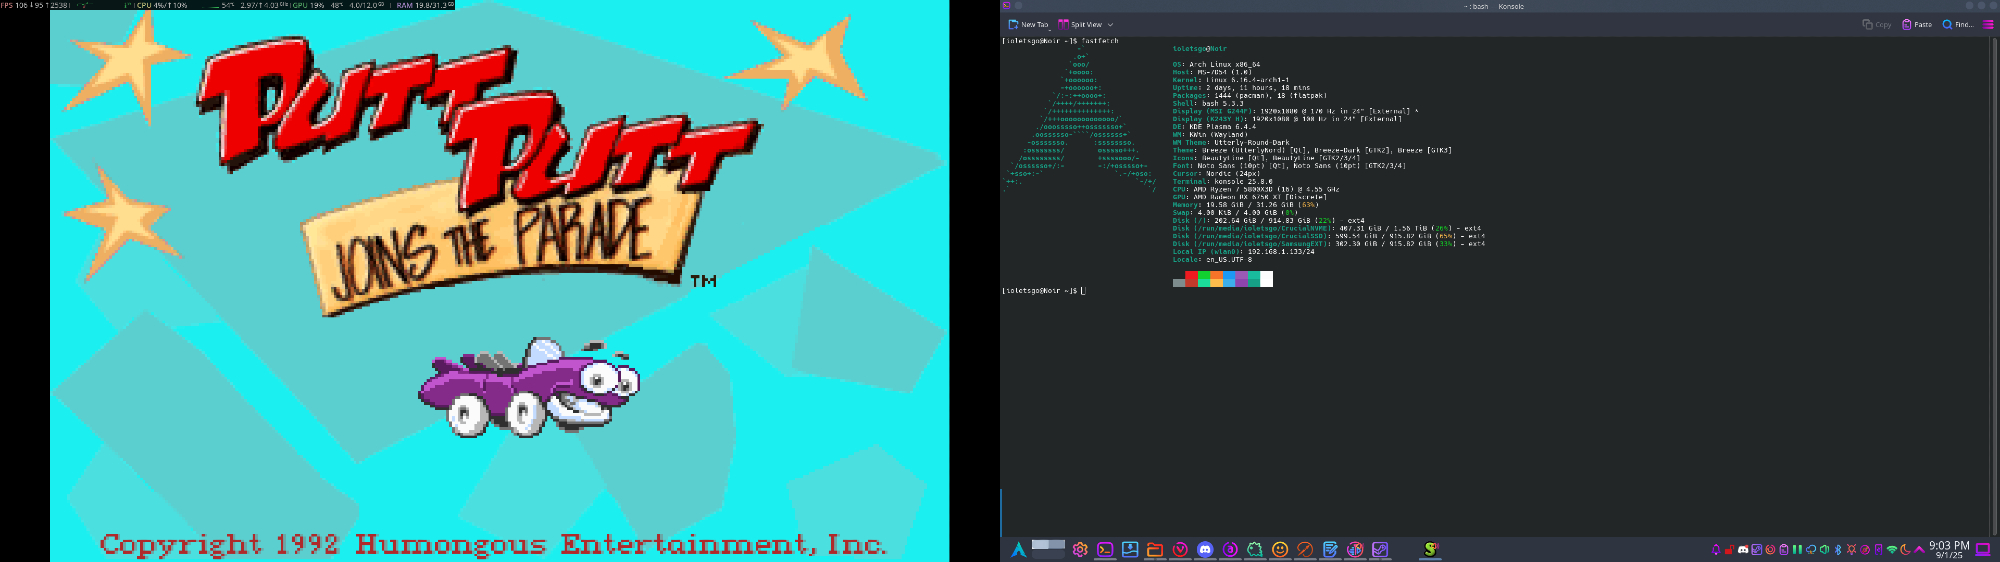Open System Settings gear from the taskbar
This screenshot has width=2000, height=562.
coord(1080,549)
